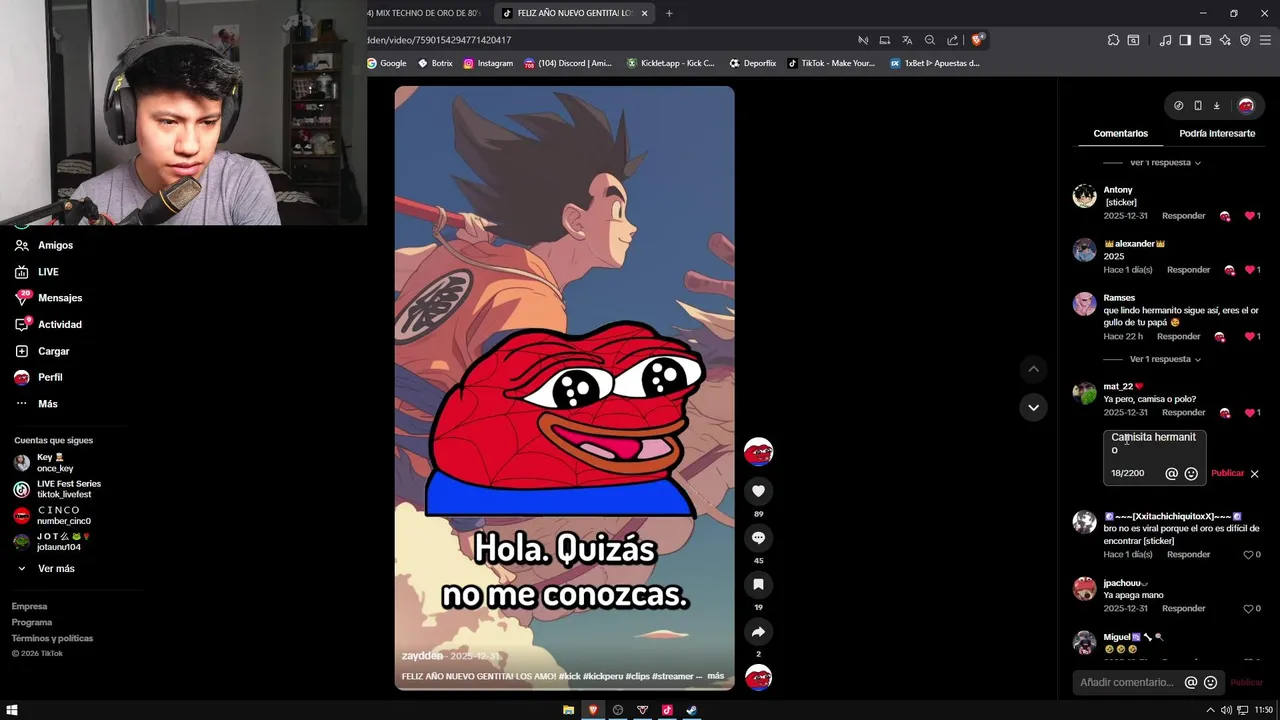Click the translate page icon in address bar
Image resolution: width=1280 pixels, height=720 pixels.
907,40
